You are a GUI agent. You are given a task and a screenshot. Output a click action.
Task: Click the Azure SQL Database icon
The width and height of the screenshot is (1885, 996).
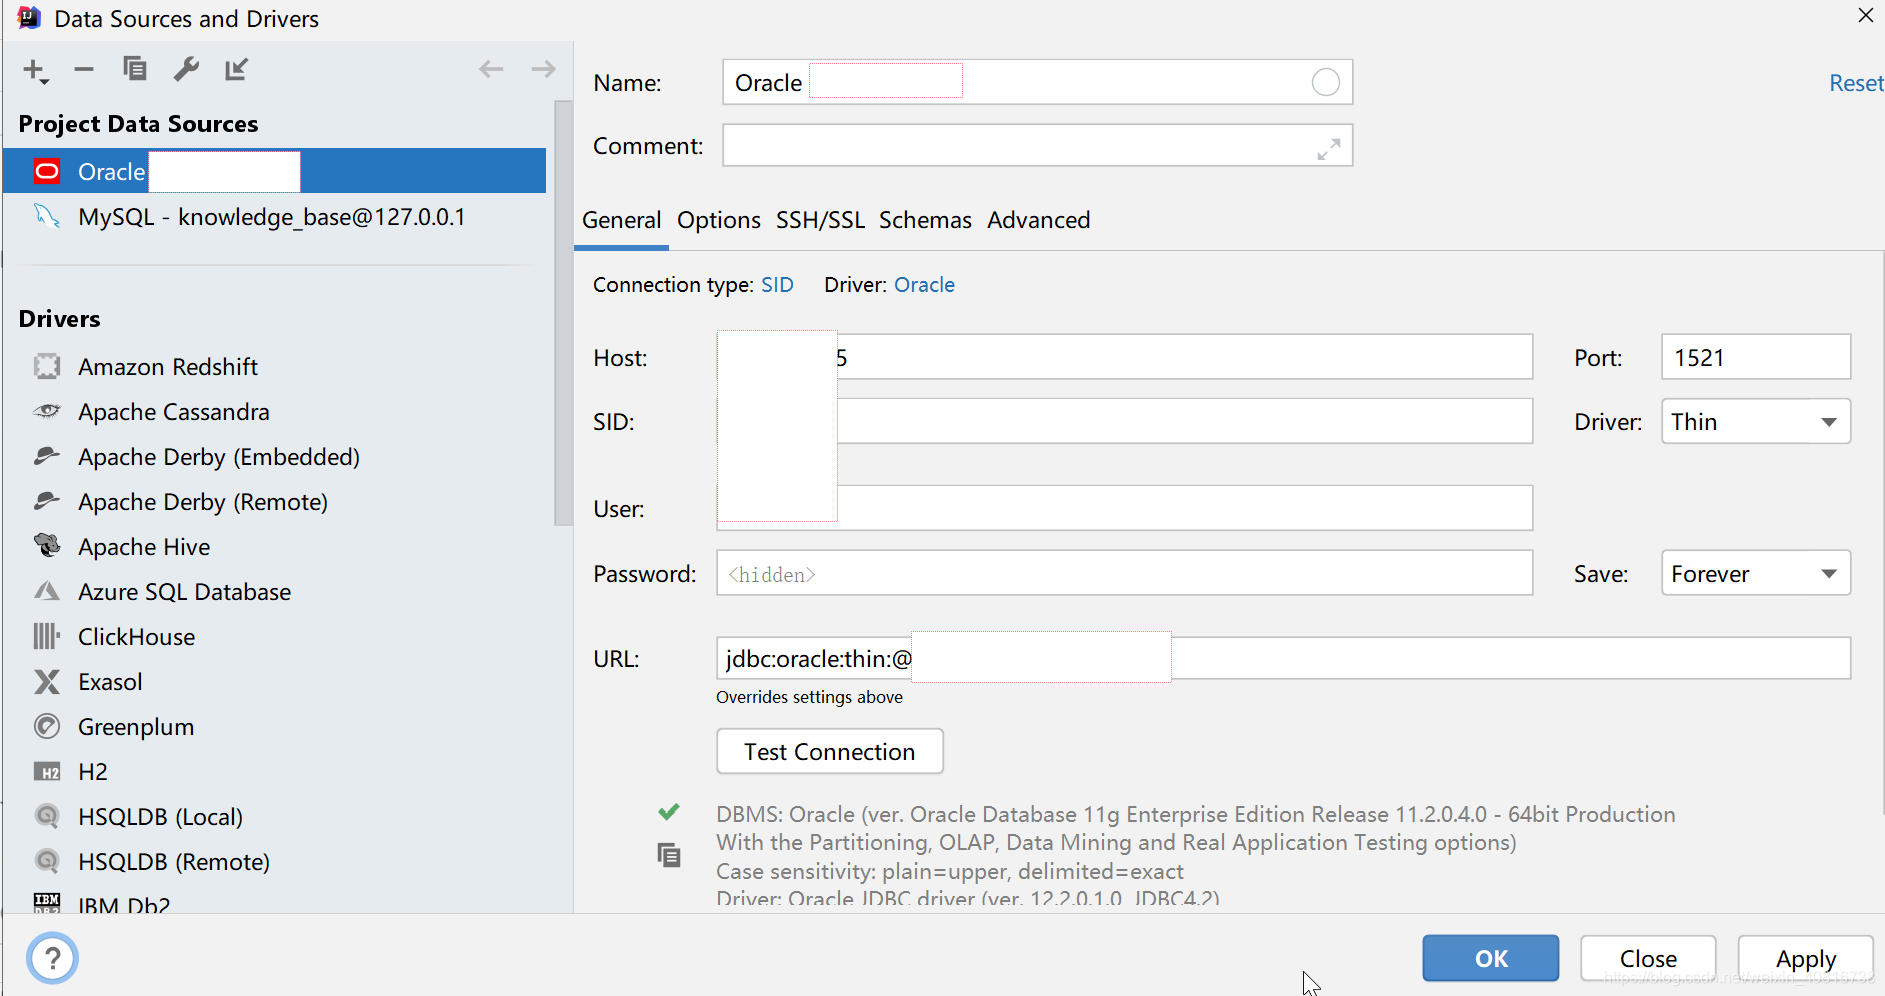click(x=47, y=591)
